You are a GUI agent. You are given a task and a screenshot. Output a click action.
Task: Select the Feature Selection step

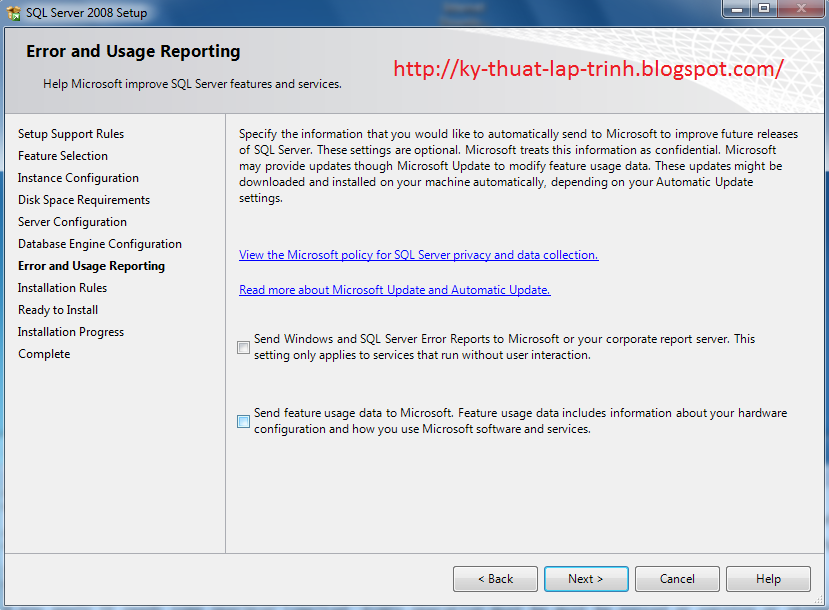[62, 156]
